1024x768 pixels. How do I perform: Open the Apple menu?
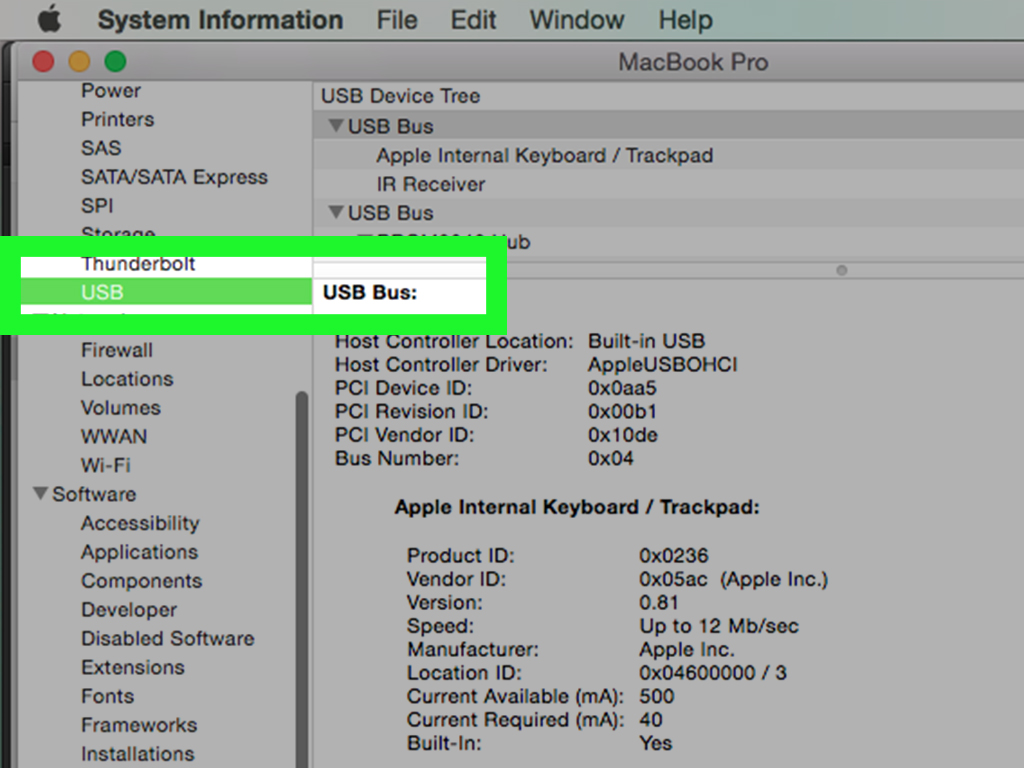(49, 20)
